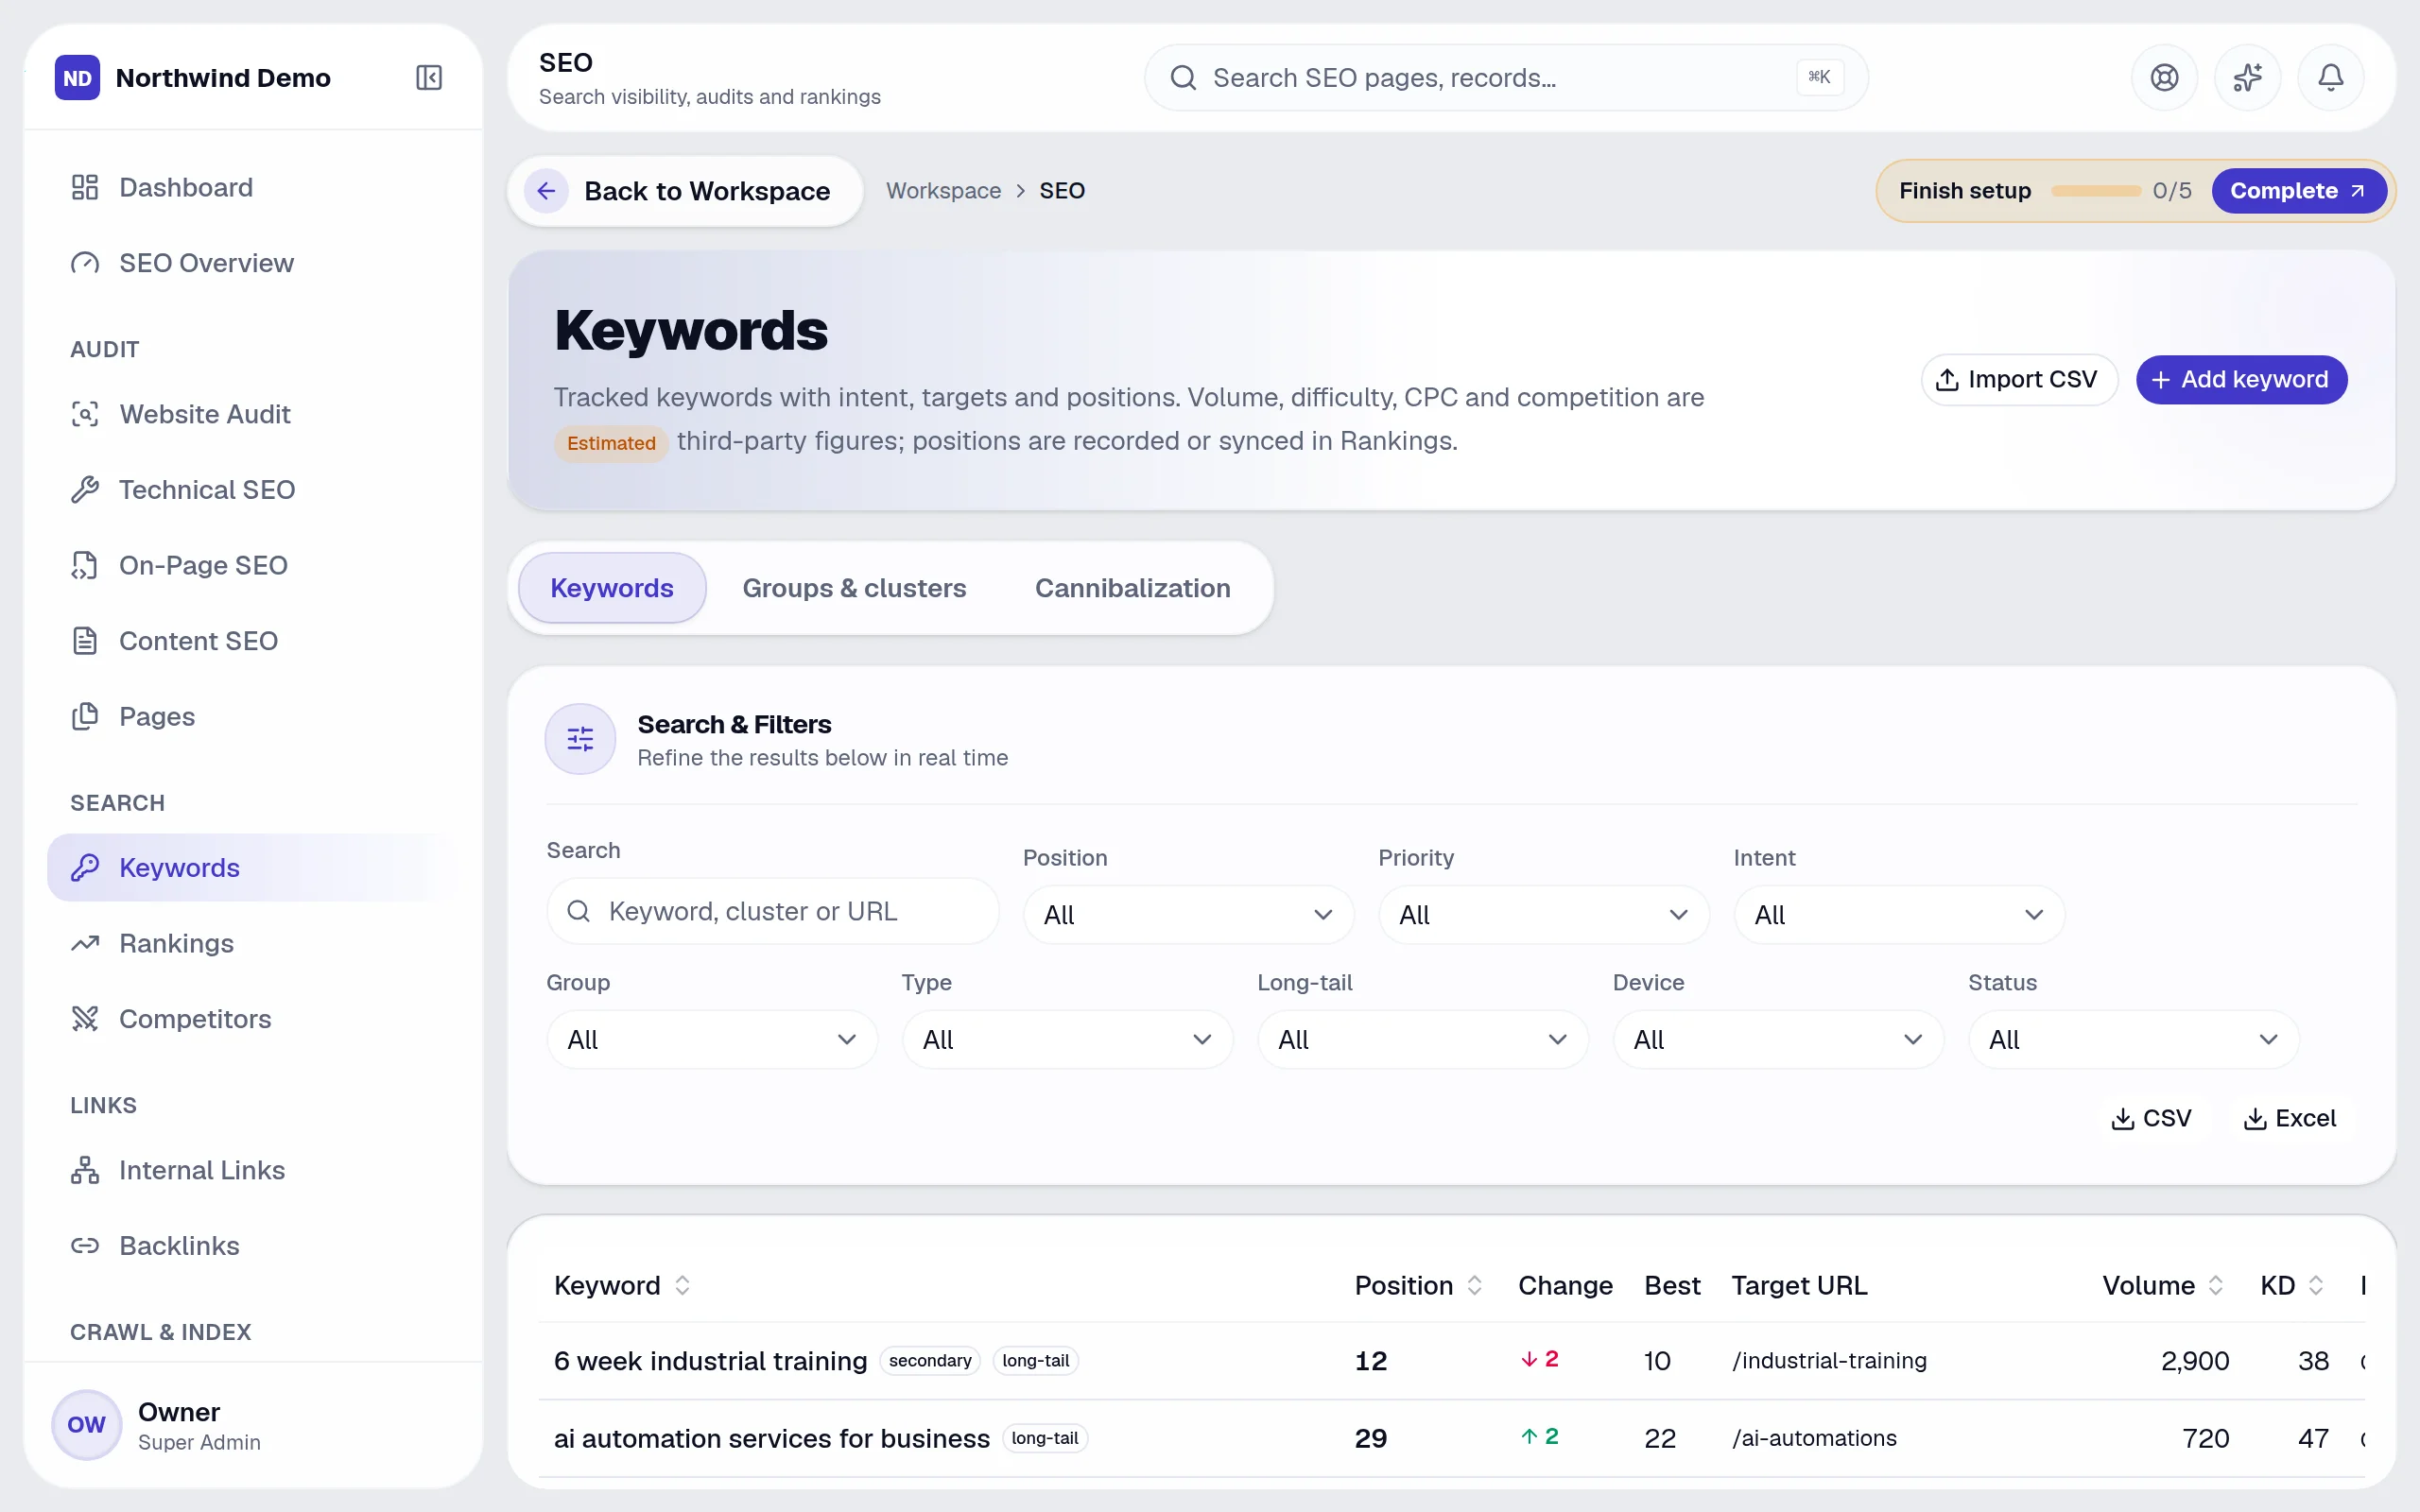
Task: Click the Import CSV button
Action: [2018, 380]
